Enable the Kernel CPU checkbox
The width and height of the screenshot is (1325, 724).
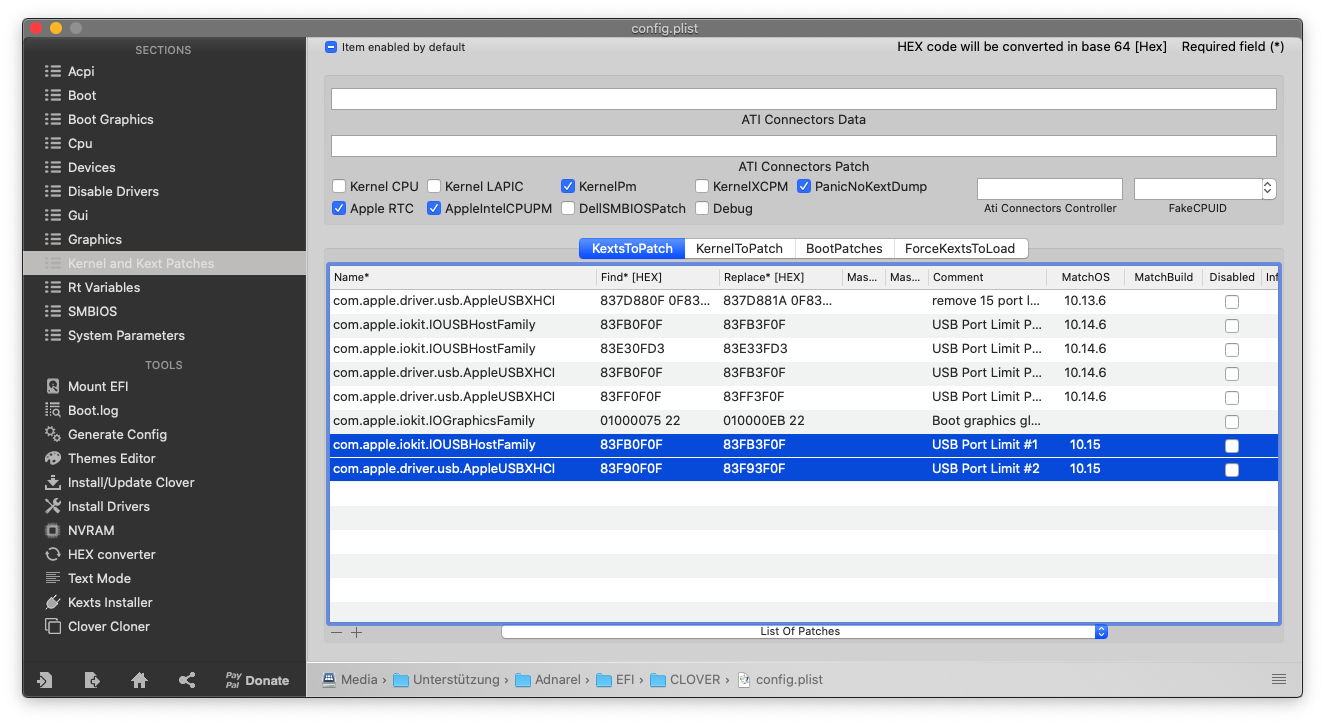pos(339,186)
